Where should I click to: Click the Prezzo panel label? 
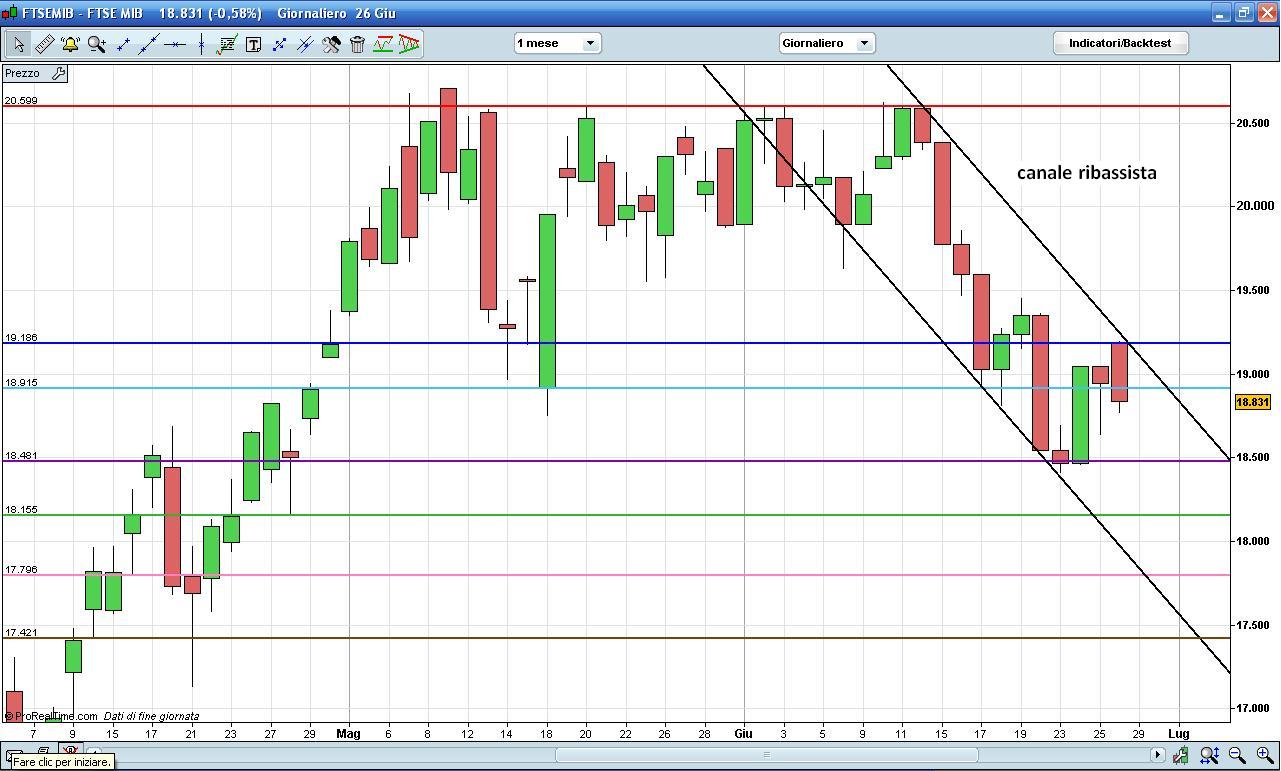tap(22, 73)
